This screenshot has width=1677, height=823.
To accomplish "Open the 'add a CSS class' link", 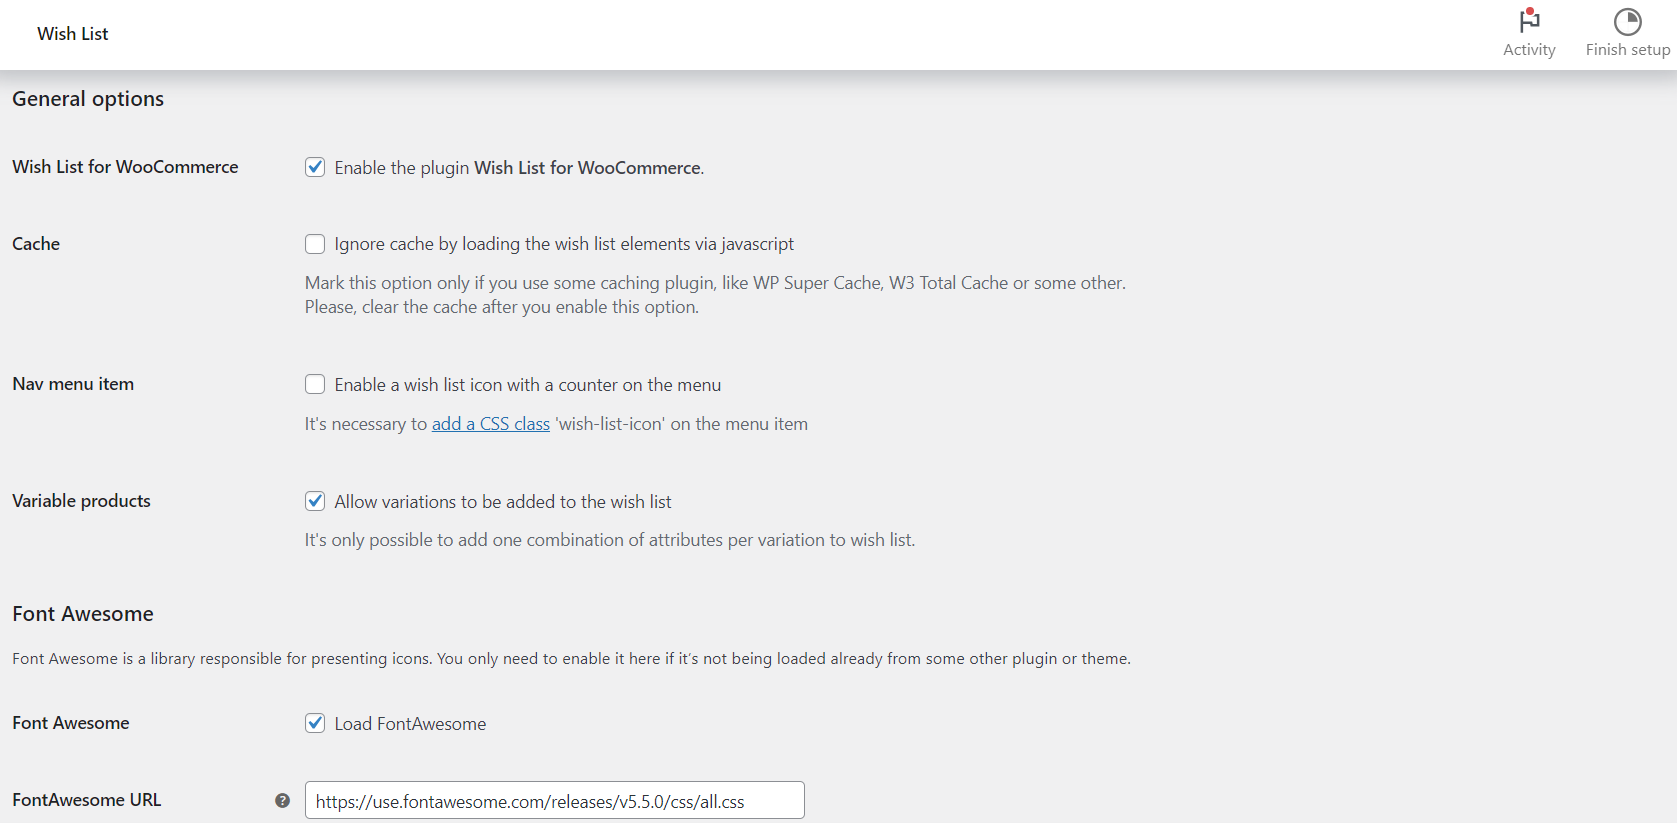I will click(490, 424).
